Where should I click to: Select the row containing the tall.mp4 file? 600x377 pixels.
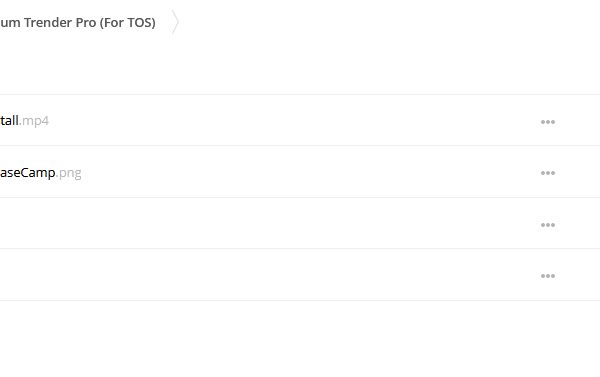300,120
